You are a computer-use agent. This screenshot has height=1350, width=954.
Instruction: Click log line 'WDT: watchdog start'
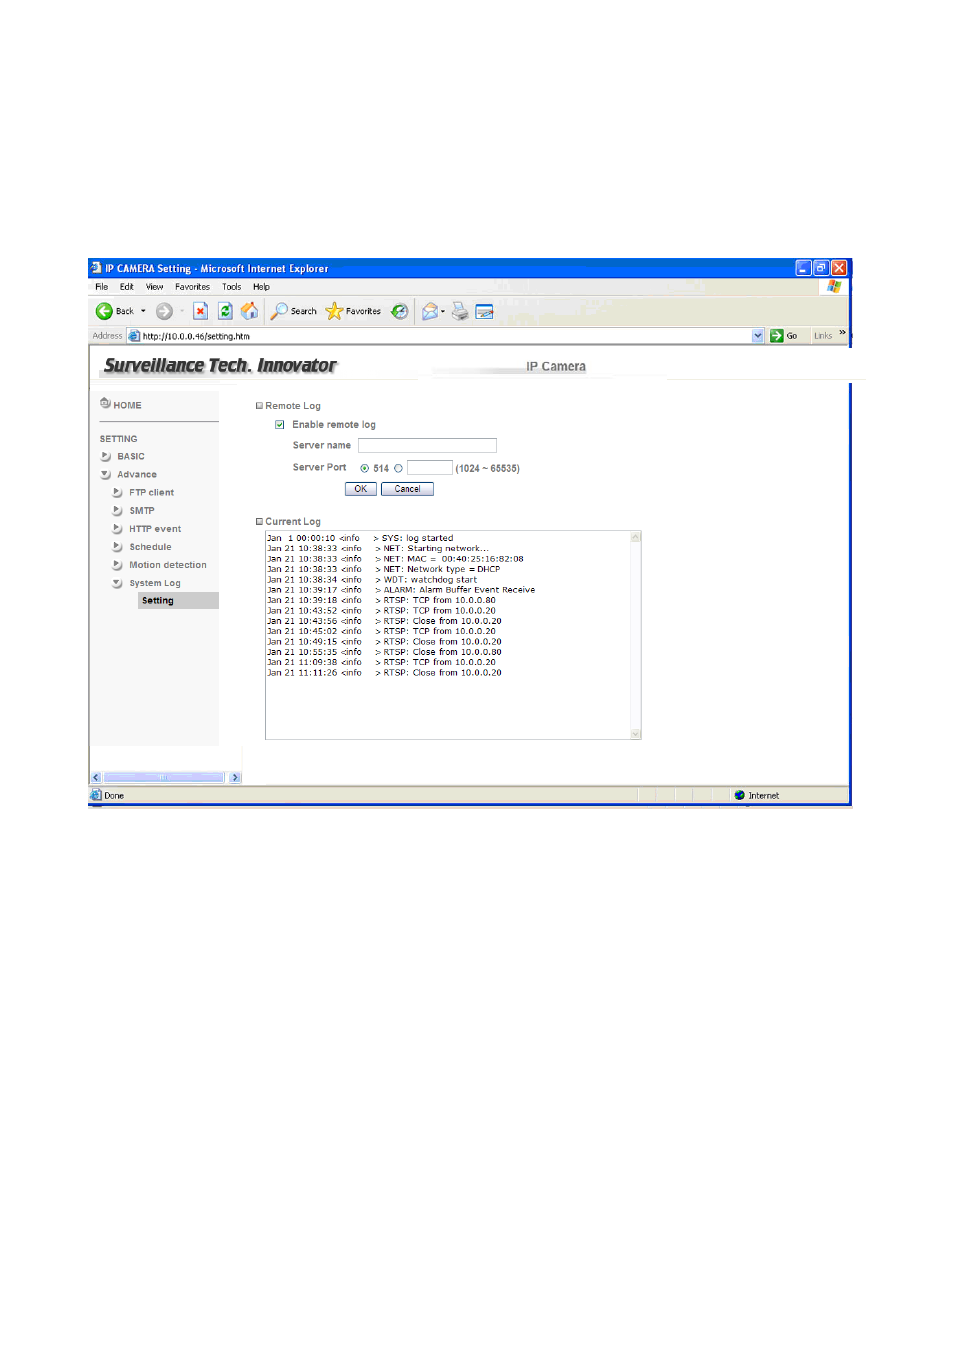372,579
